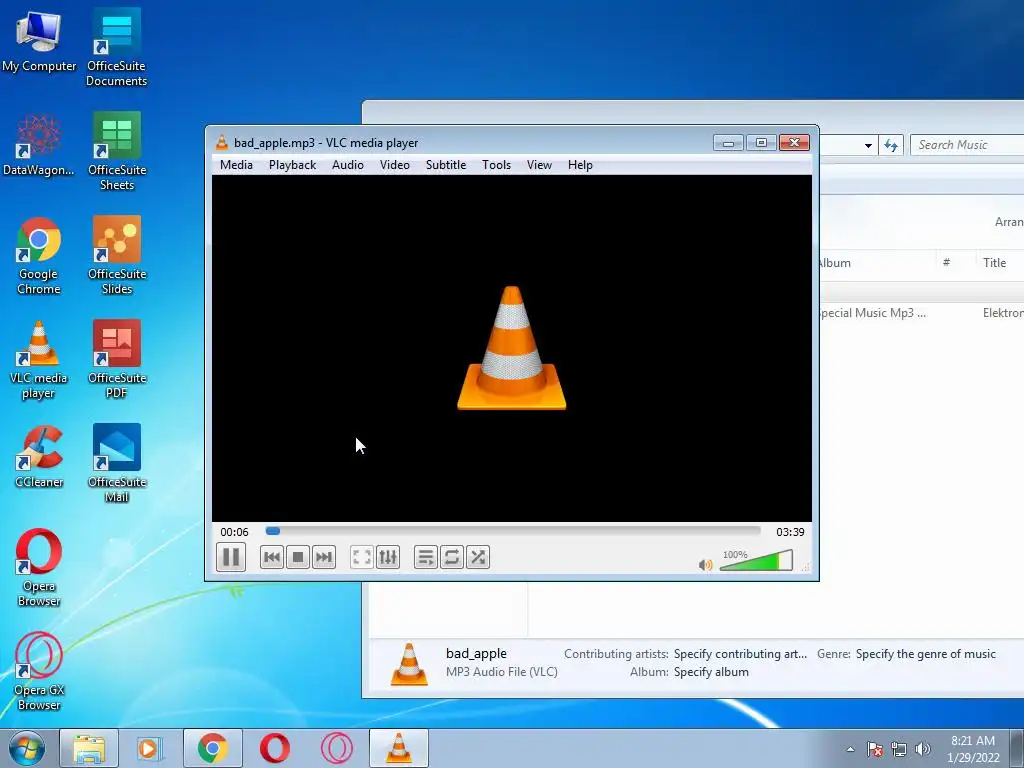
Task: Open the Subtitle menu
Action: click(x=446, y=165)
